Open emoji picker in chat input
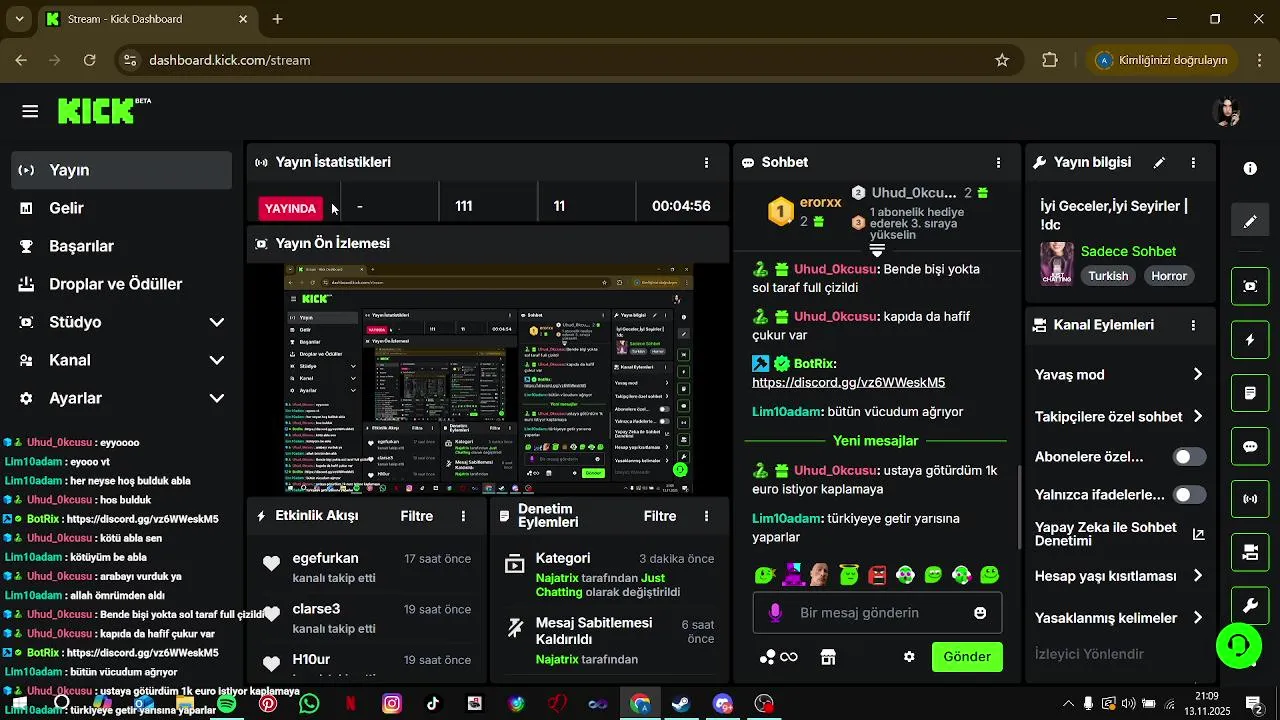Screen dimensions: 1280x720 coord(980,613)
